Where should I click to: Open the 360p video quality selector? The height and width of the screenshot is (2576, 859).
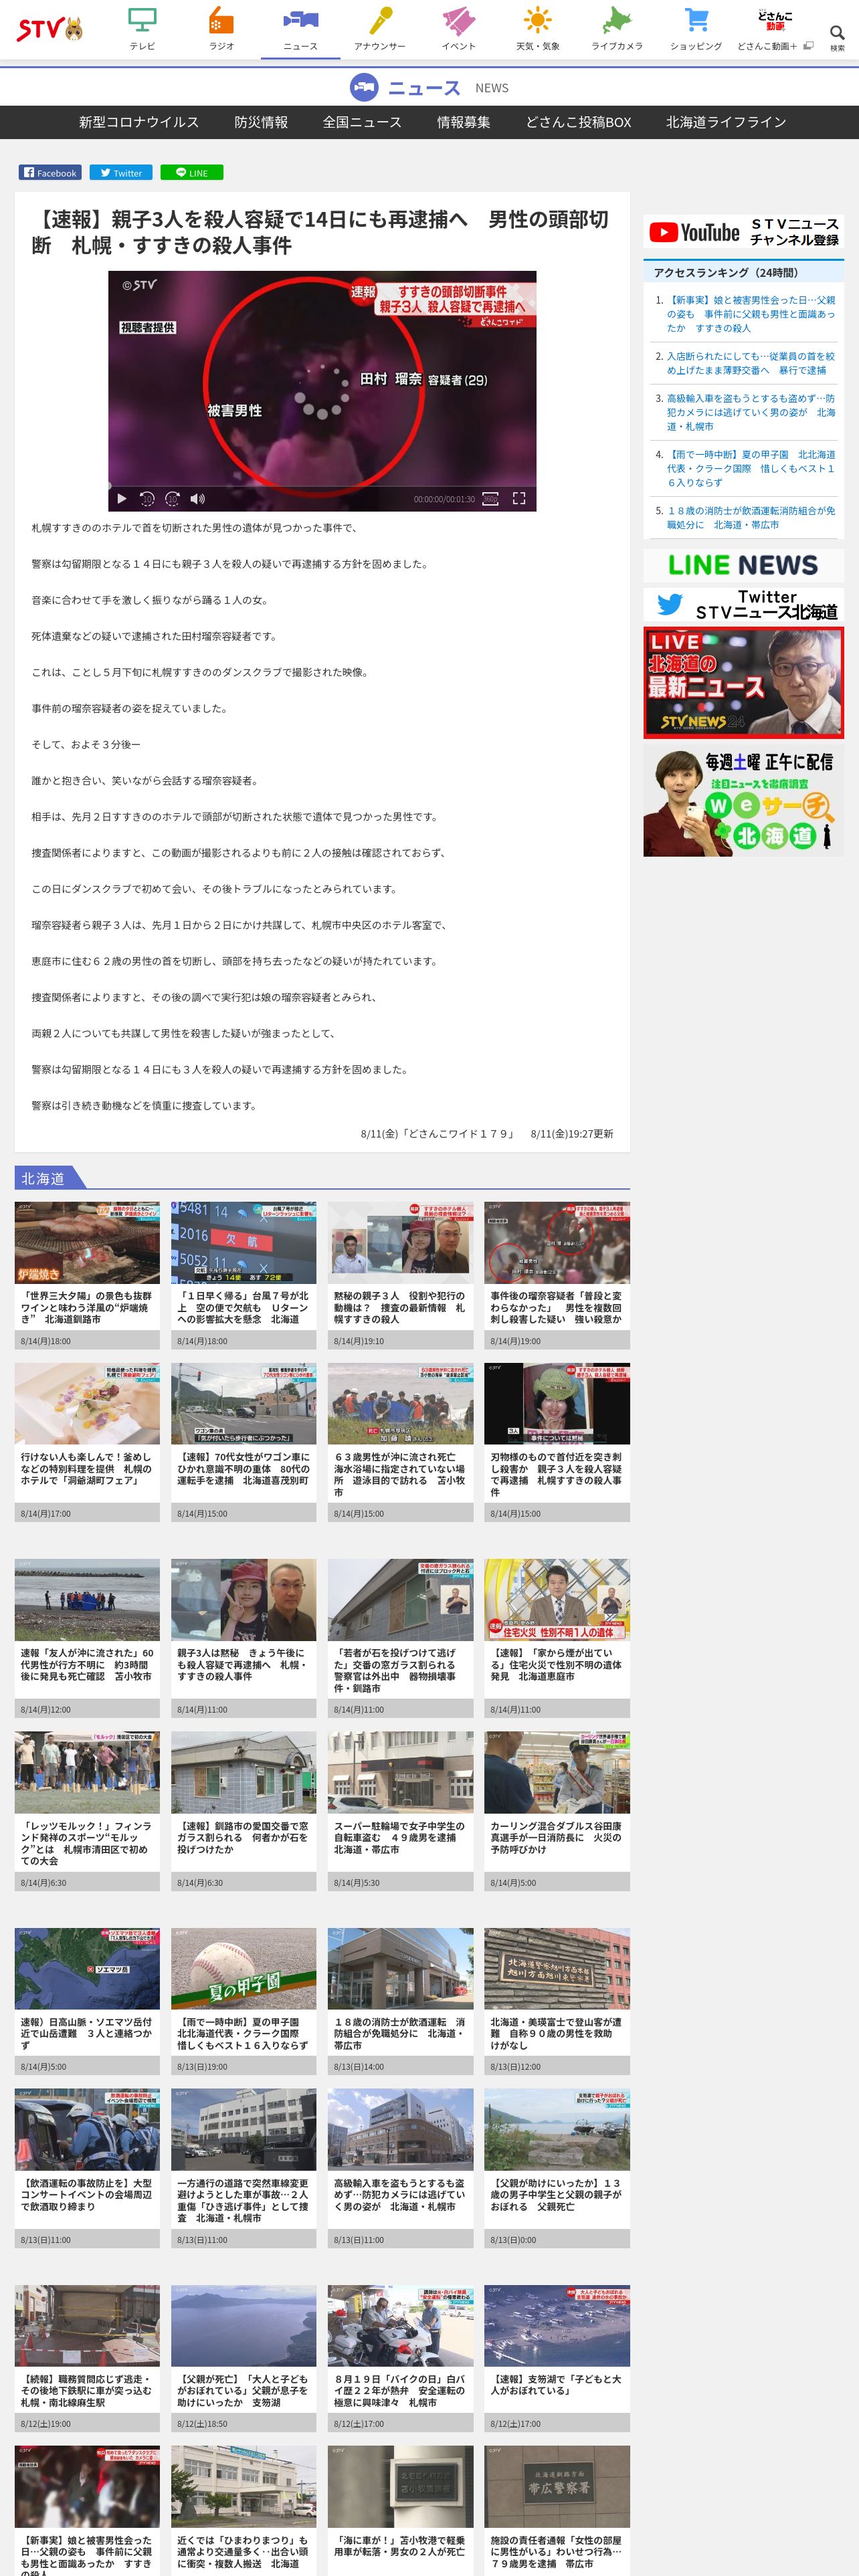click(490, 498)
